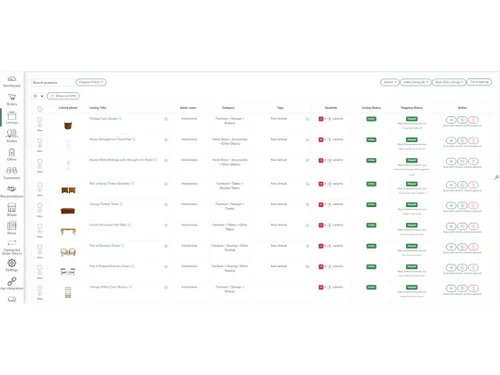The image size is (500, 375).
Task: Open the Listings sidebar section
Action: 12,118
